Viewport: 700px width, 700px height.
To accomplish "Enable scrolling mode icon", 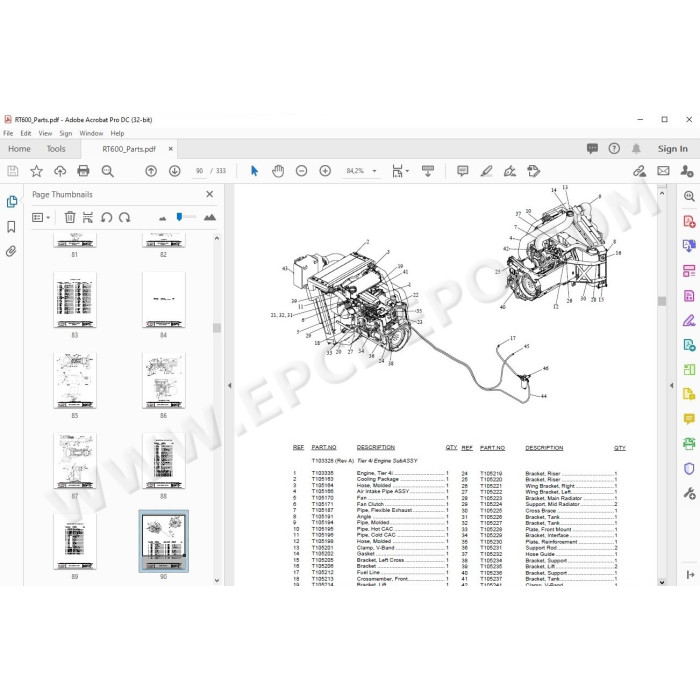I will point(428,171).
